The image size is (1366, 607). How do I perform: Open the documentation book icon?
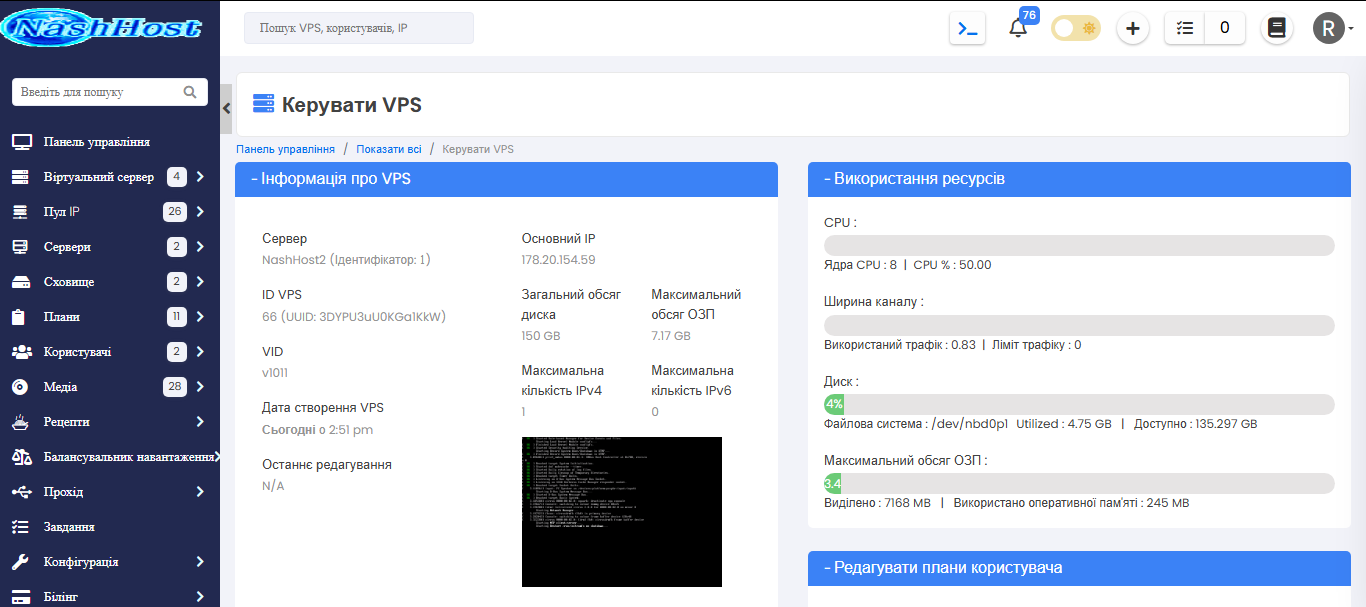(x=1276, y=28)
